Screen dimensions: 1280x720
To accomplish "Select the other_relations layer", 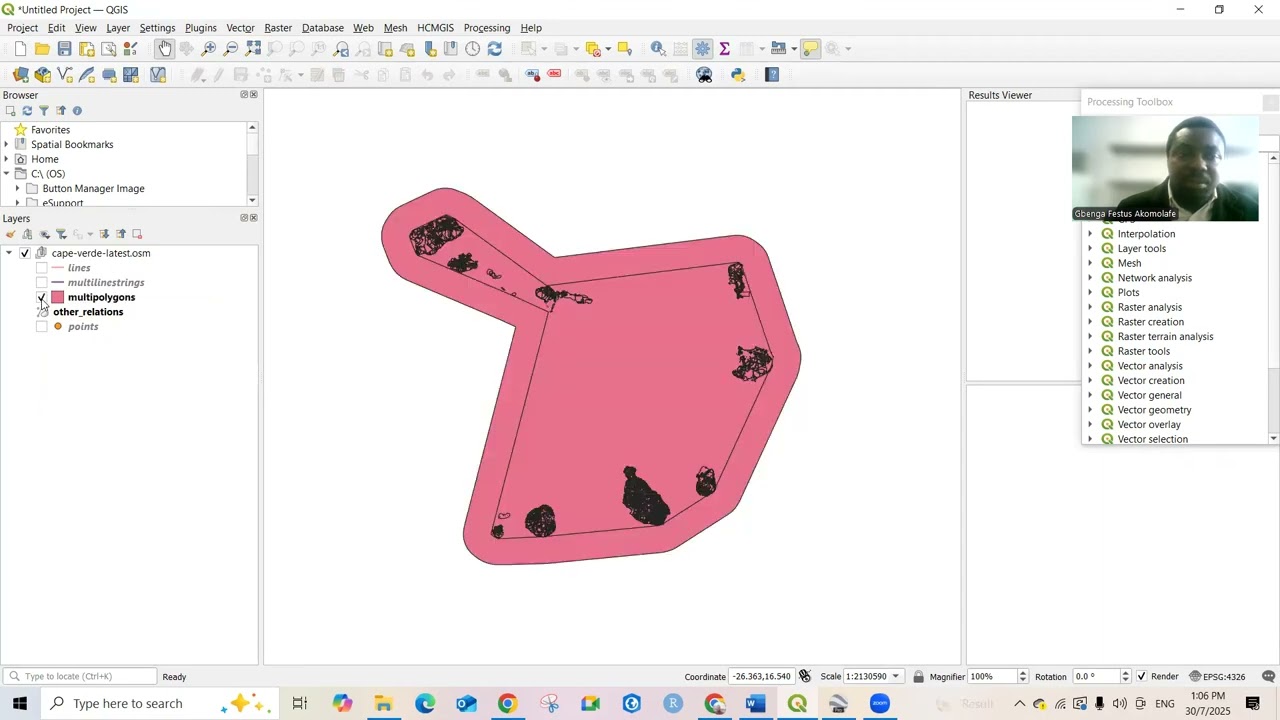I will pyautogui.click(x=88, y=312).
